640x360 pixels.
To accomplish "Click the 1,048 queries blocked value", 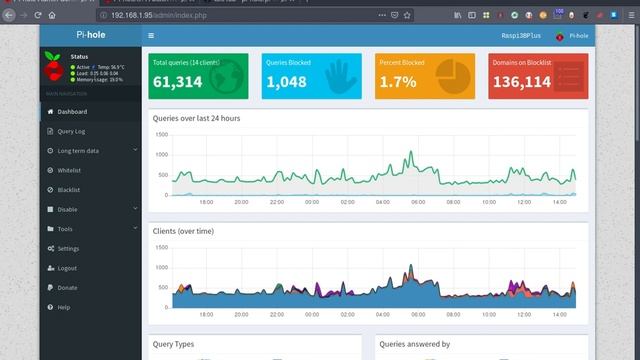I will 286,82.
